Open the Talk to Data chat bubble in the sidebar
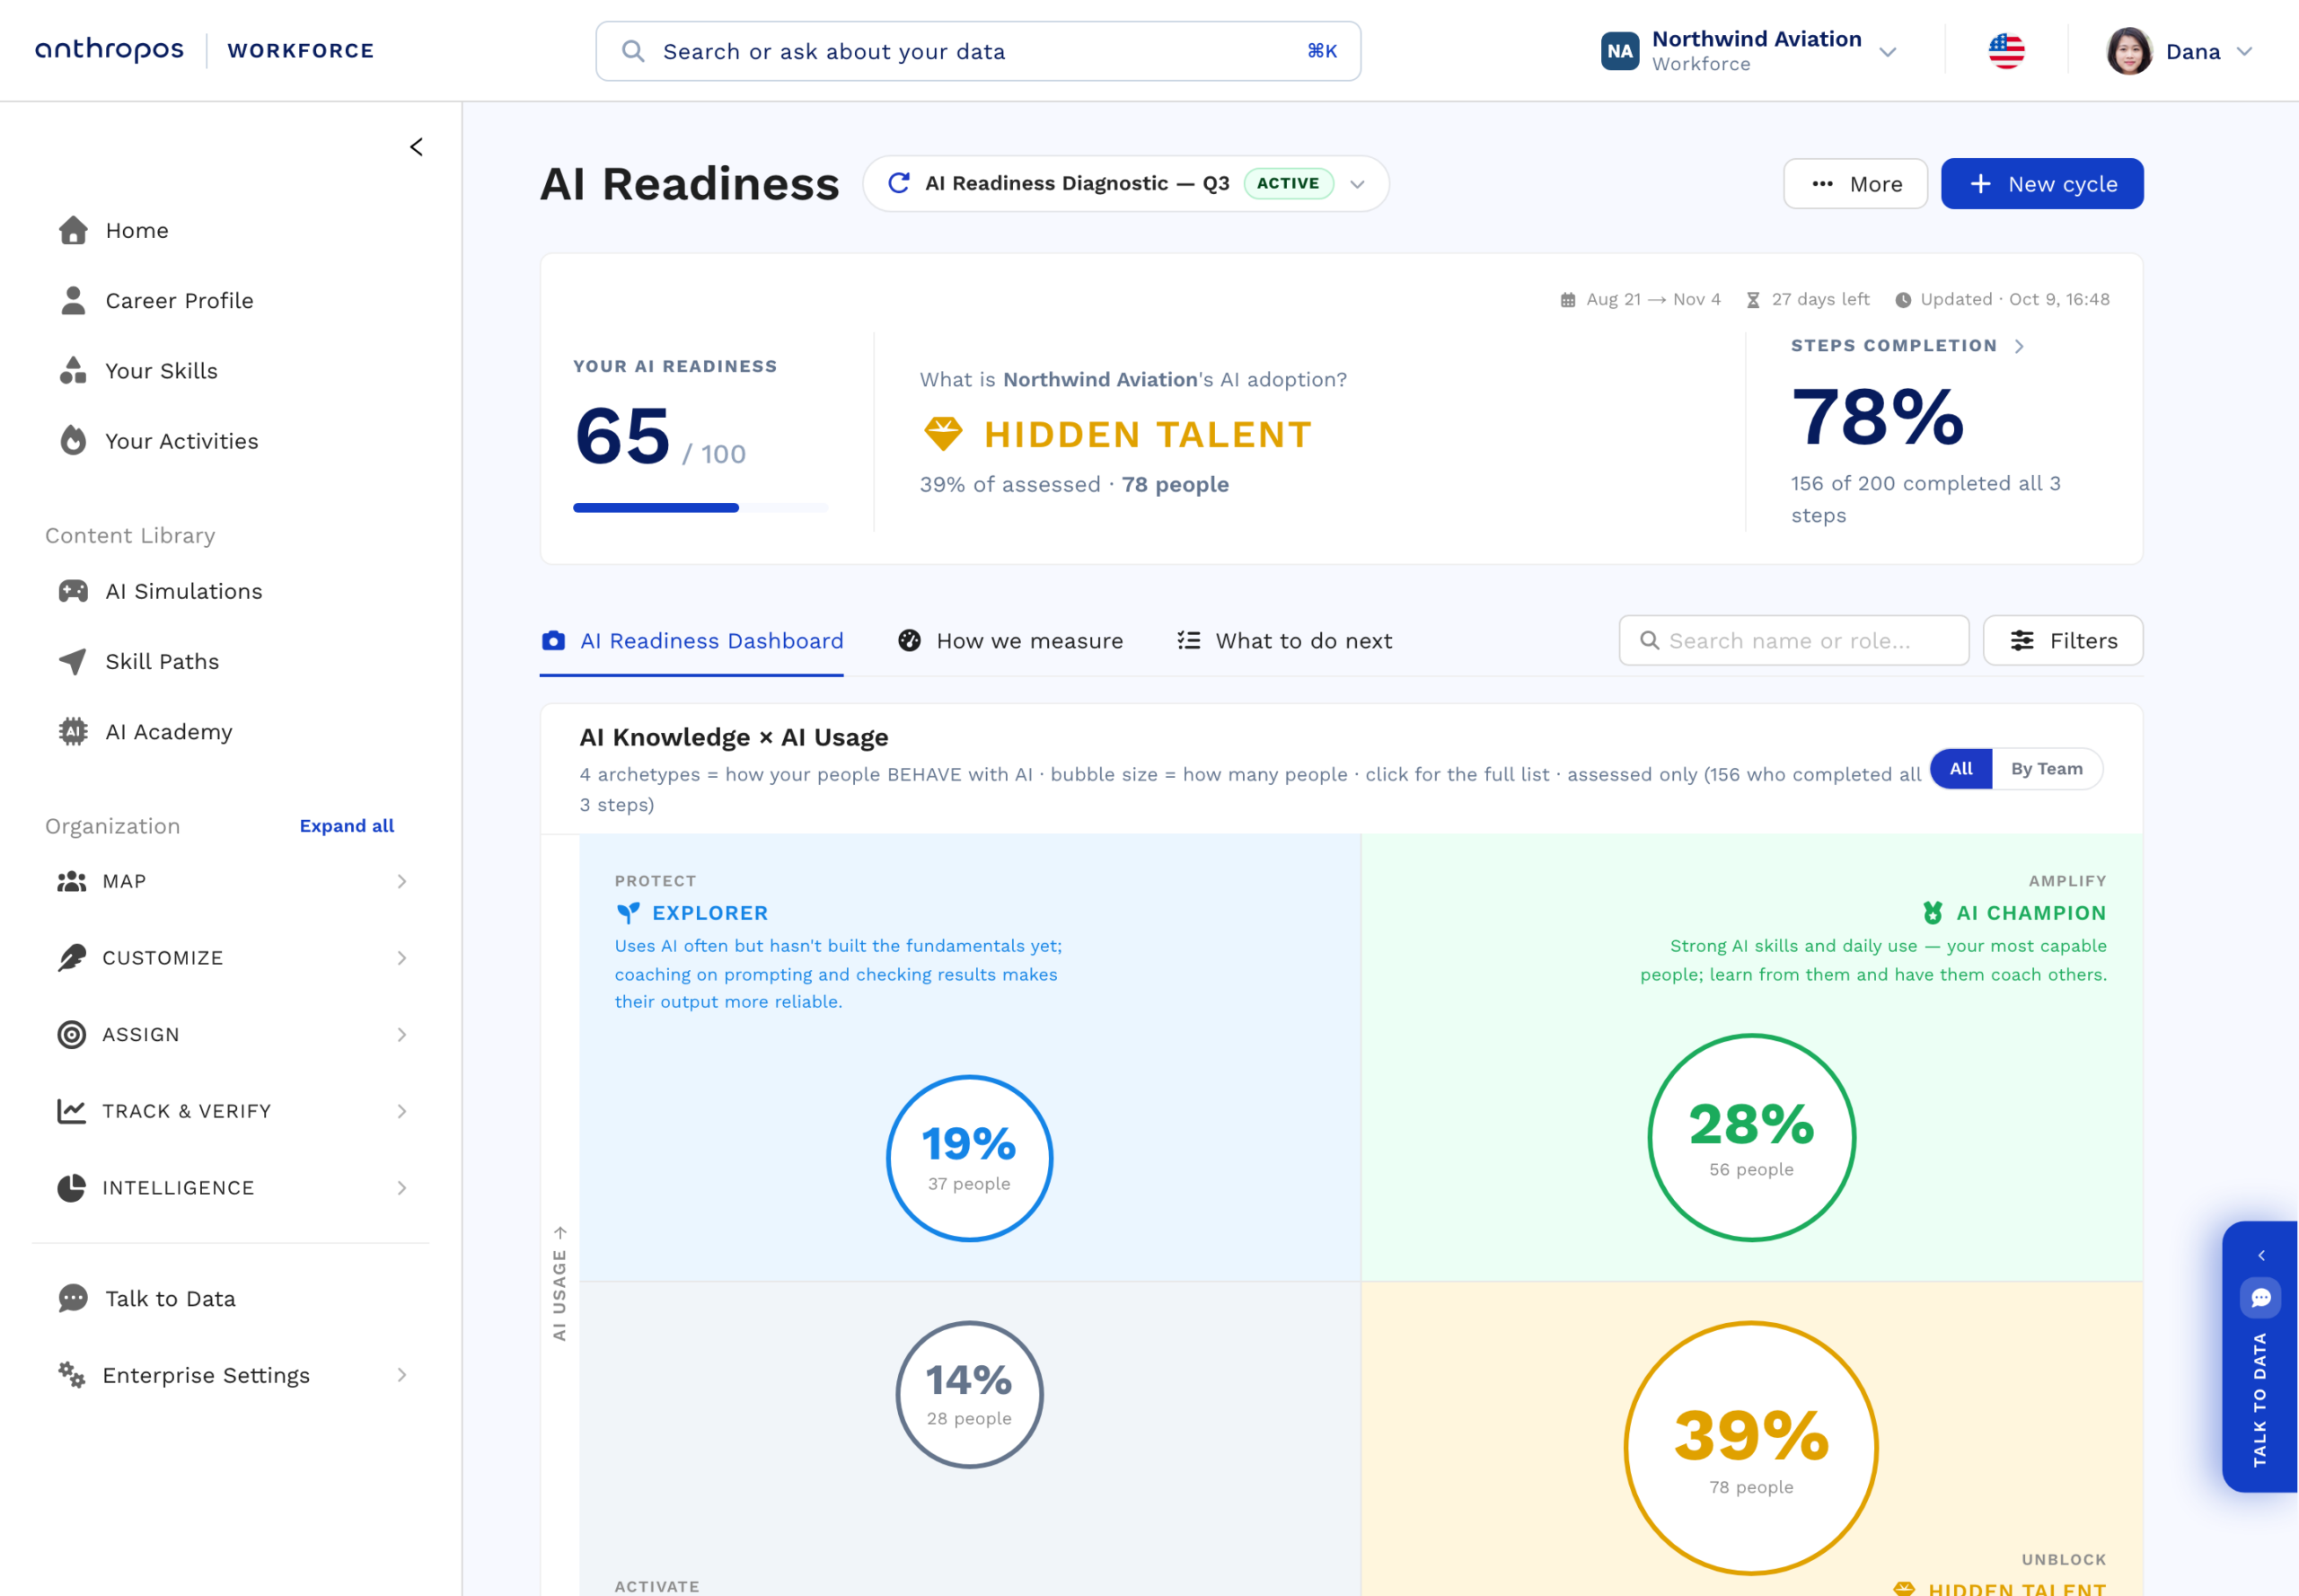 click(x=73, y=1298)
